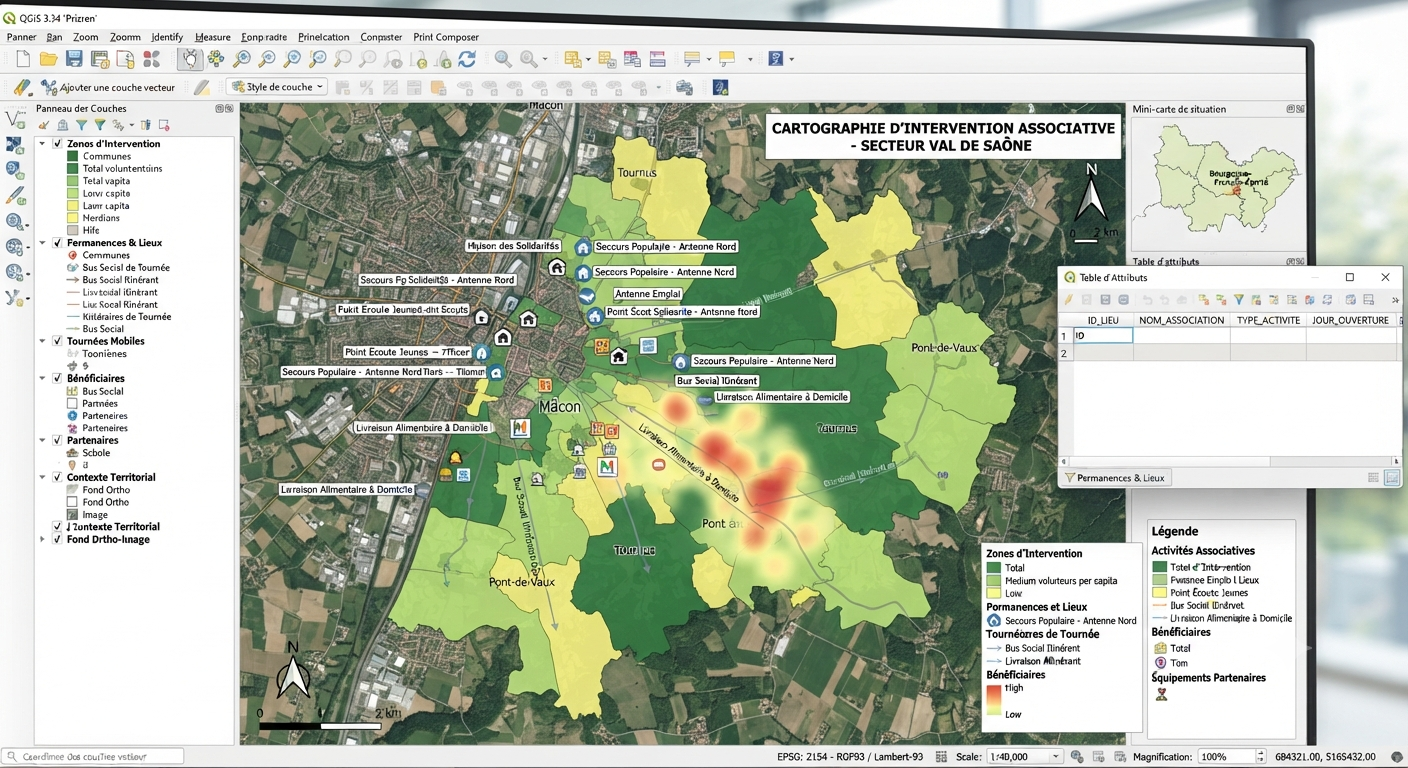Click the form view icon at attribute table bottom-right
1408x768 pixels.
click(1392, 478)
